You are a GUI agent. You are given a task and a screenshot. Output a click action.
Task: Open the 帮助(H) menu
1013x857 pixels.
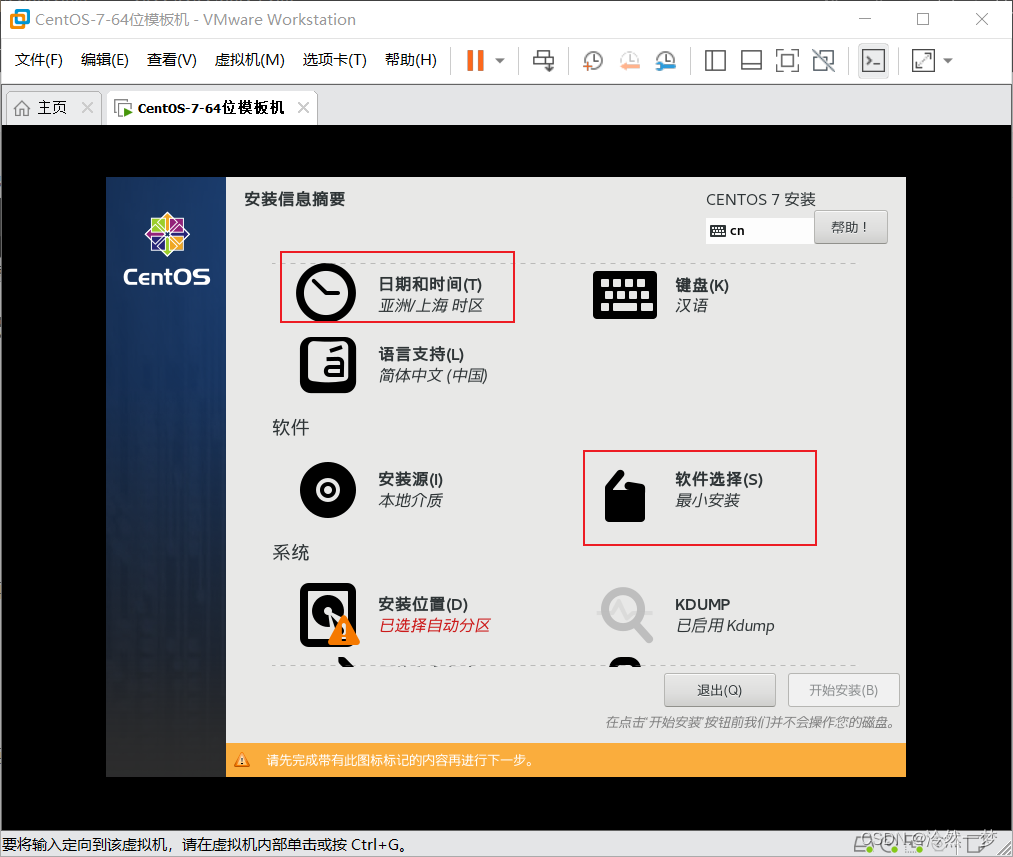[411, 60]
